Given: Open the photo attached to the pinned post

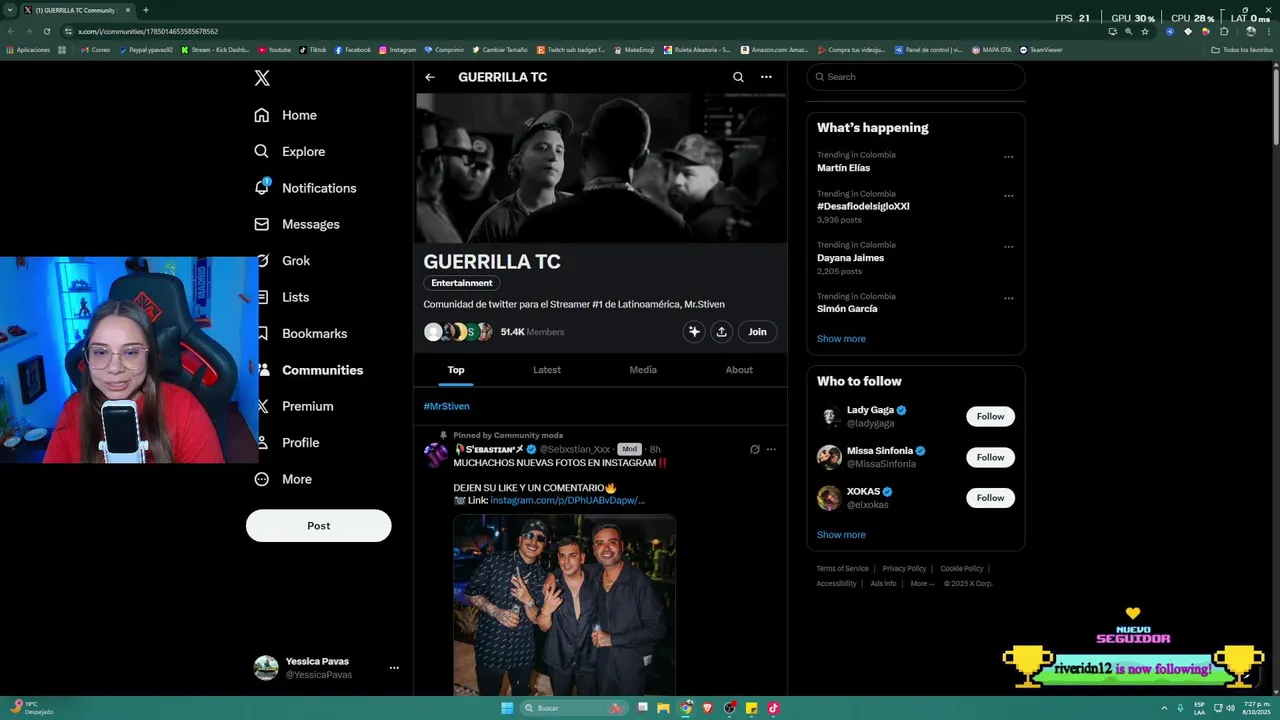Looking at the screenshot, I should click(565, 605).
